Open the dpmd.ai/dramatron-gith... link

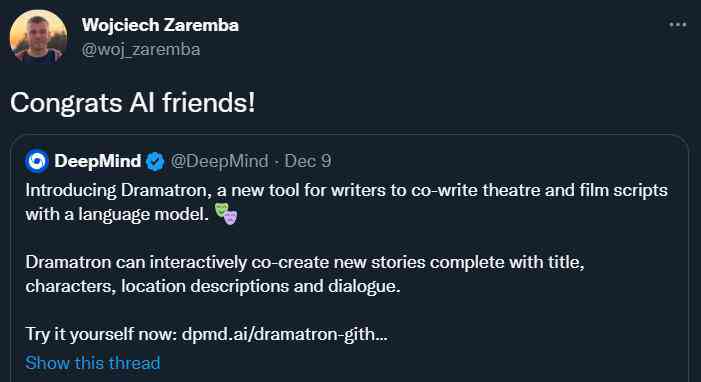coord(284,334)
